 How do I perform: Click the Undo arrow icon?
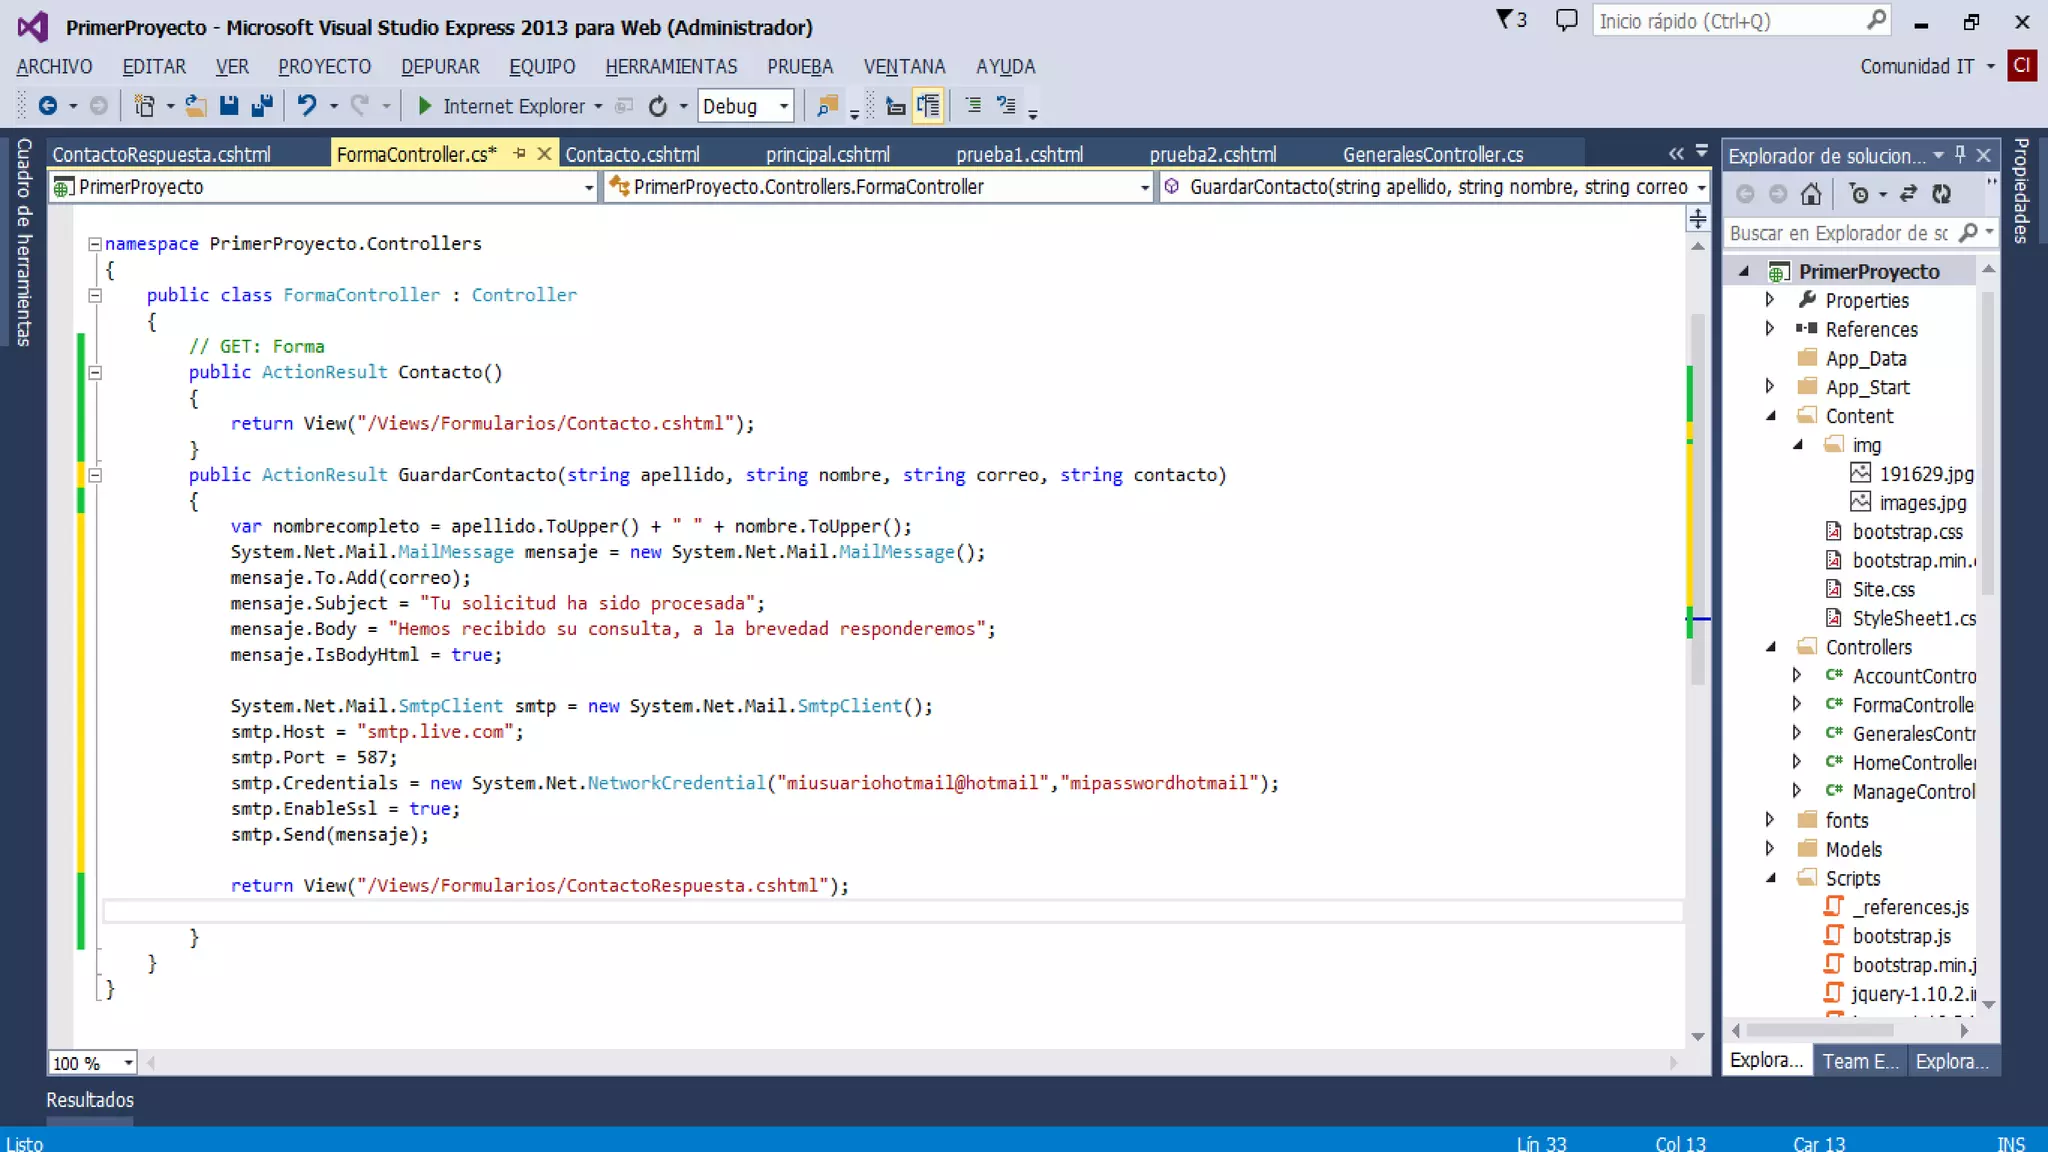click(307, 106)
